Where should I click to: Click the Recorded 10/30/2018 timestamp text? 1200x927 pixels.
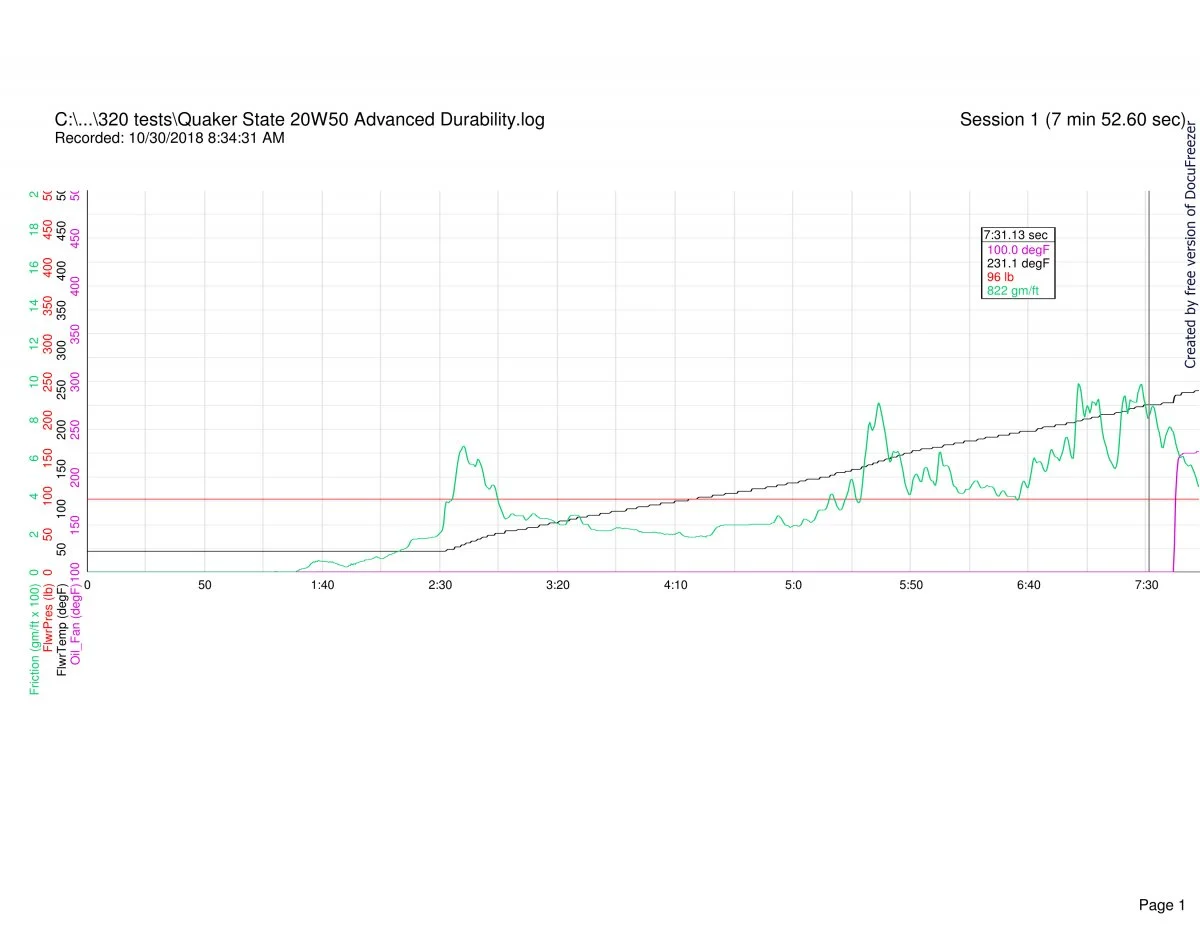169,138
